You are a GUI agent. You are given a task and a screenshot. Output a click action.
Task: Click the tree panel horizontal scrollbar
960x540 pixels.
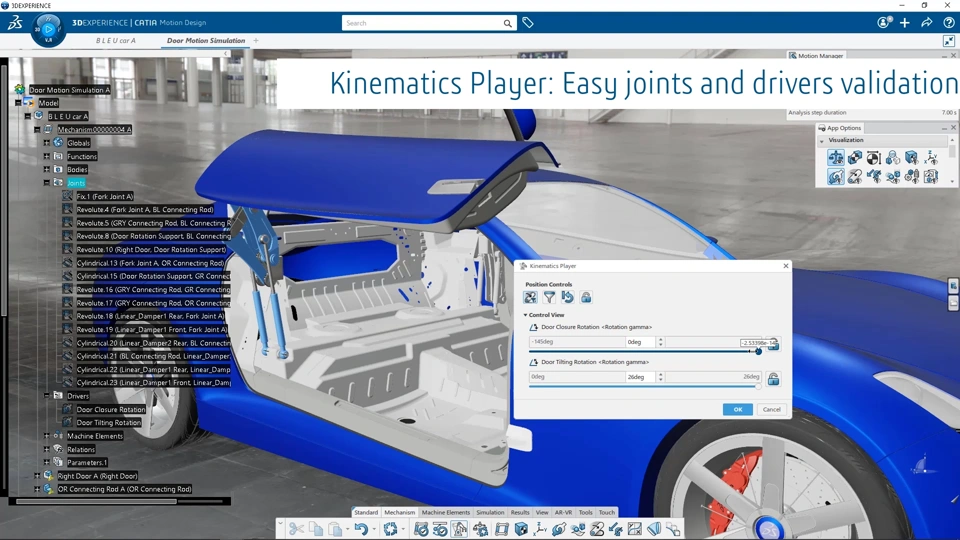pos(97,501)
